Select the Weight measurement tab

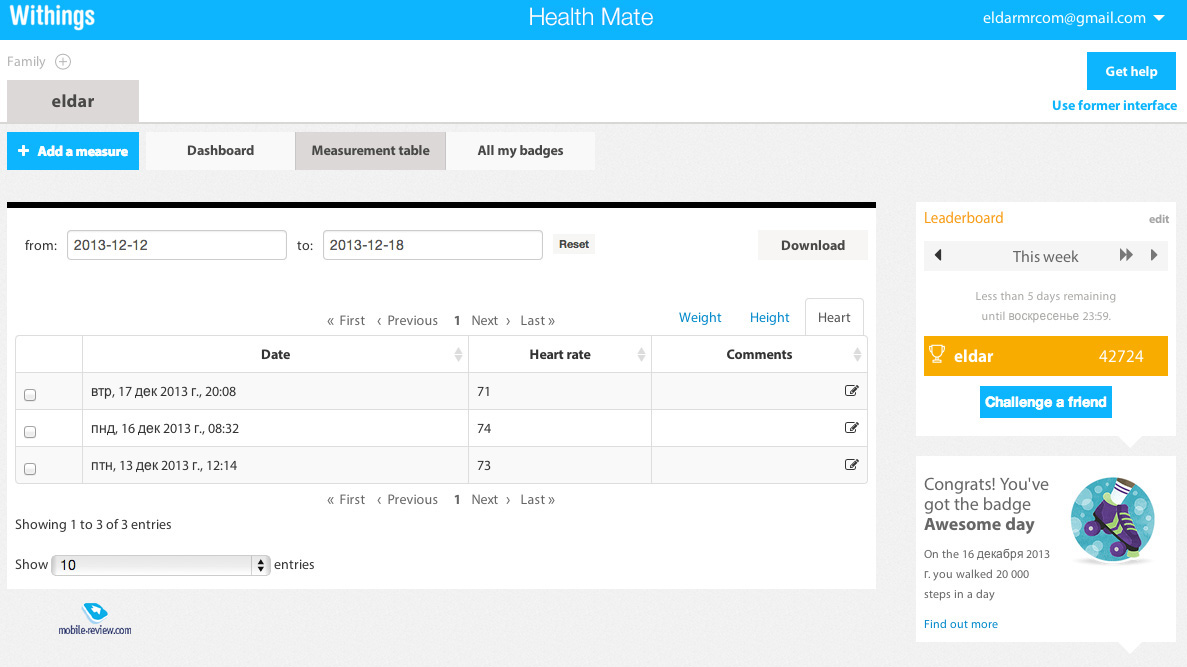click(x=700, y=317)
